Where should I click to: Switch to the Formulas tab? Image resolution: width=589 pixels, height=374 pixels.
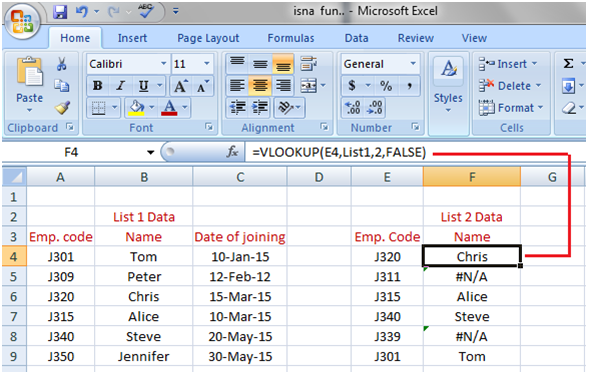coord(291,38)
